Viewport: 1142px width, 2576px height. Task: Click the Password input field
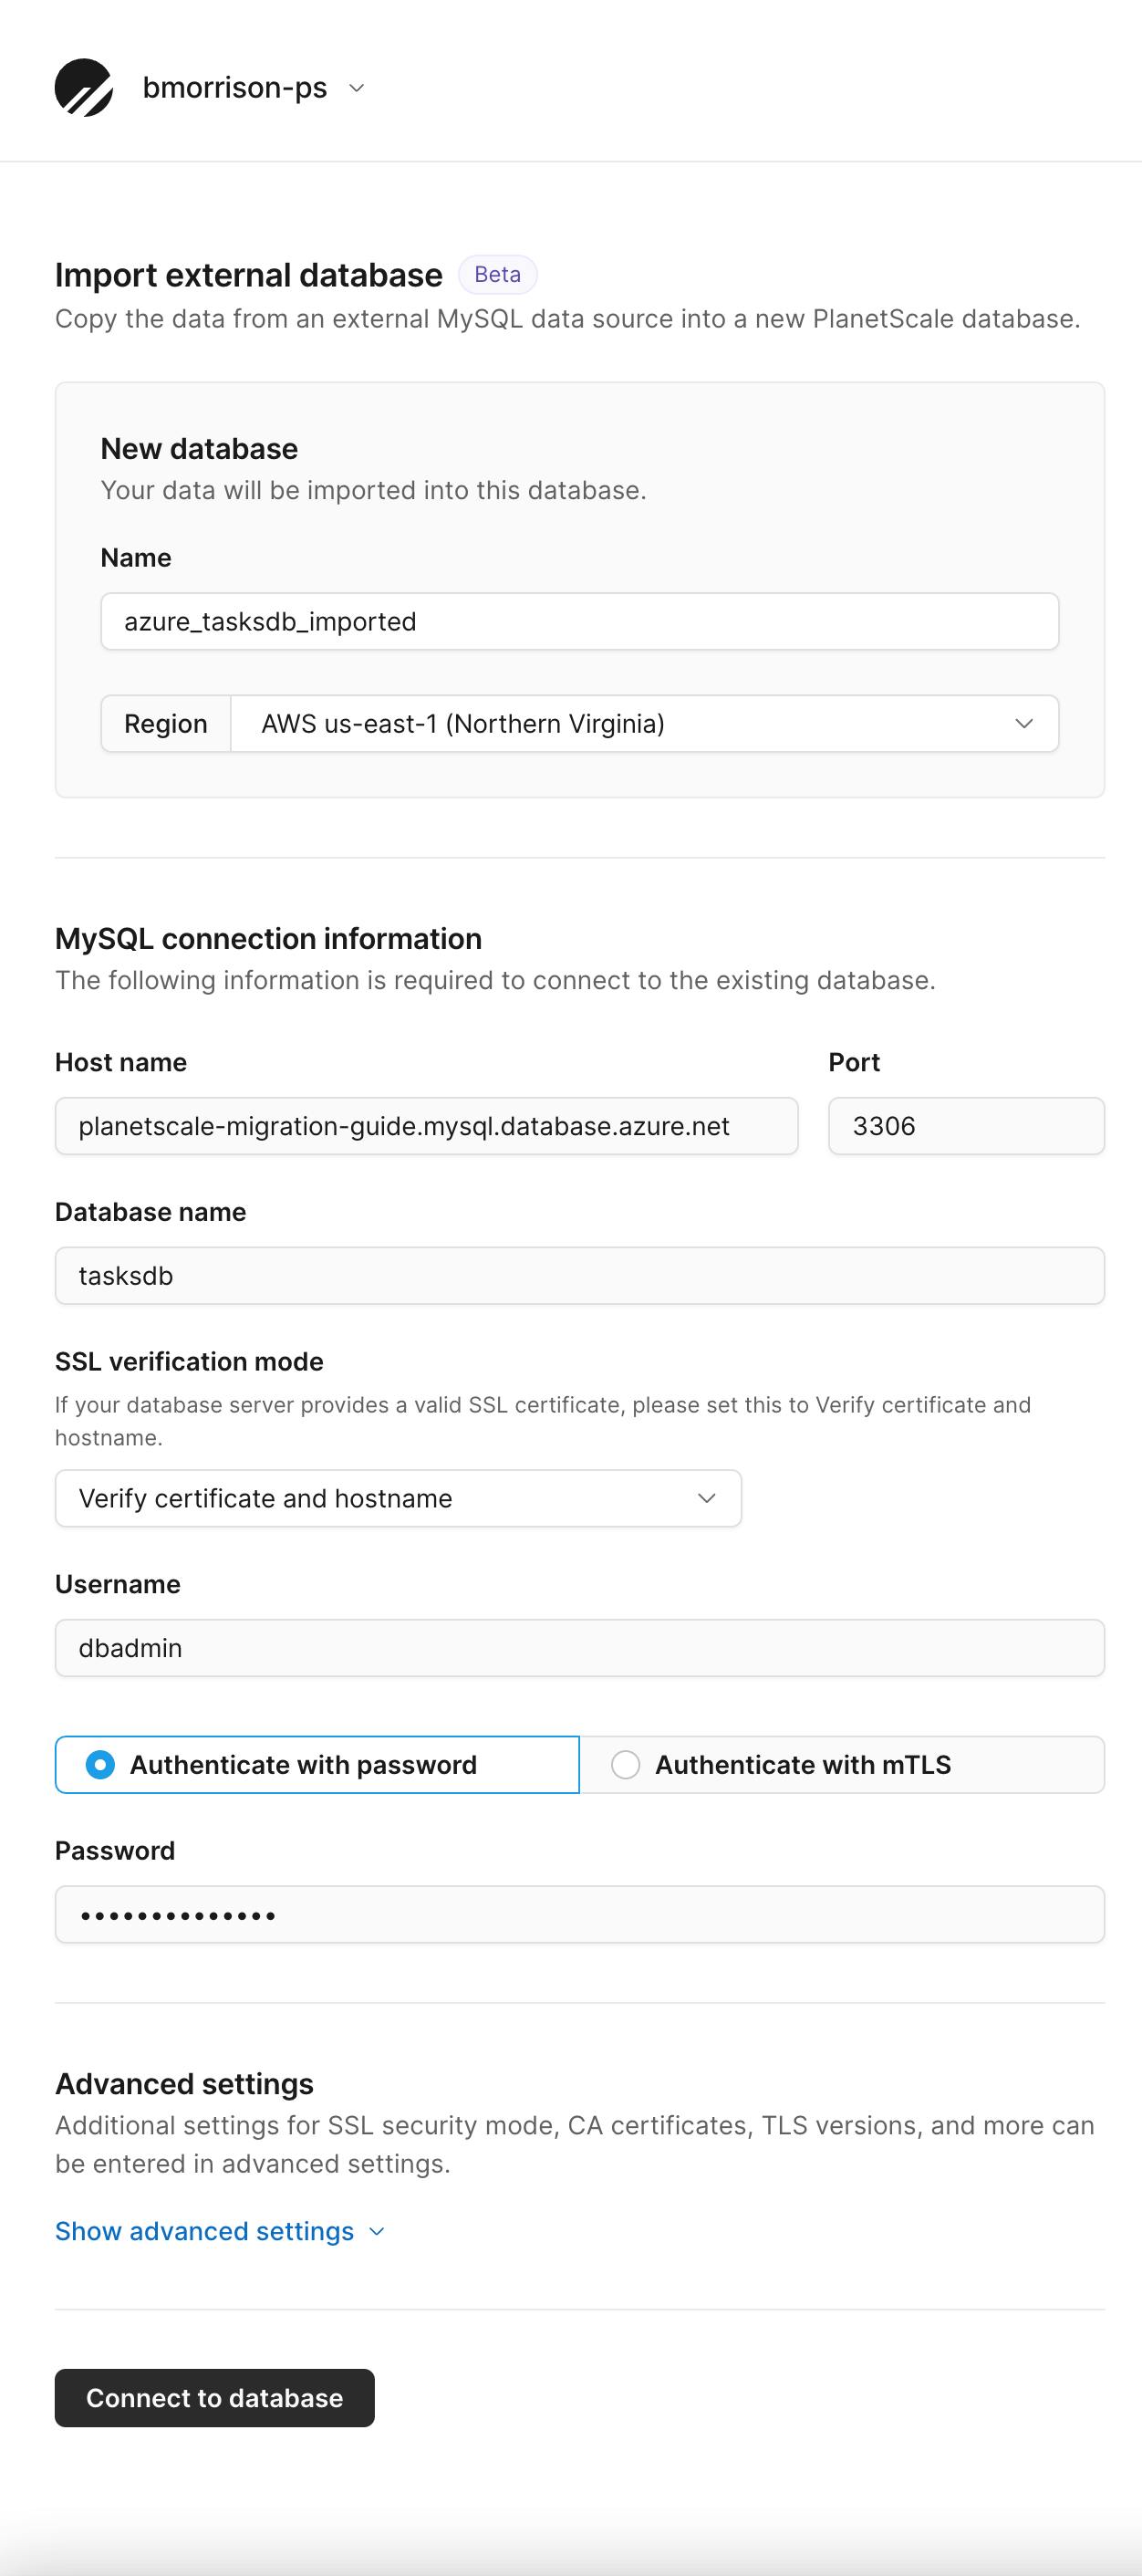[x=579, y=1914]
